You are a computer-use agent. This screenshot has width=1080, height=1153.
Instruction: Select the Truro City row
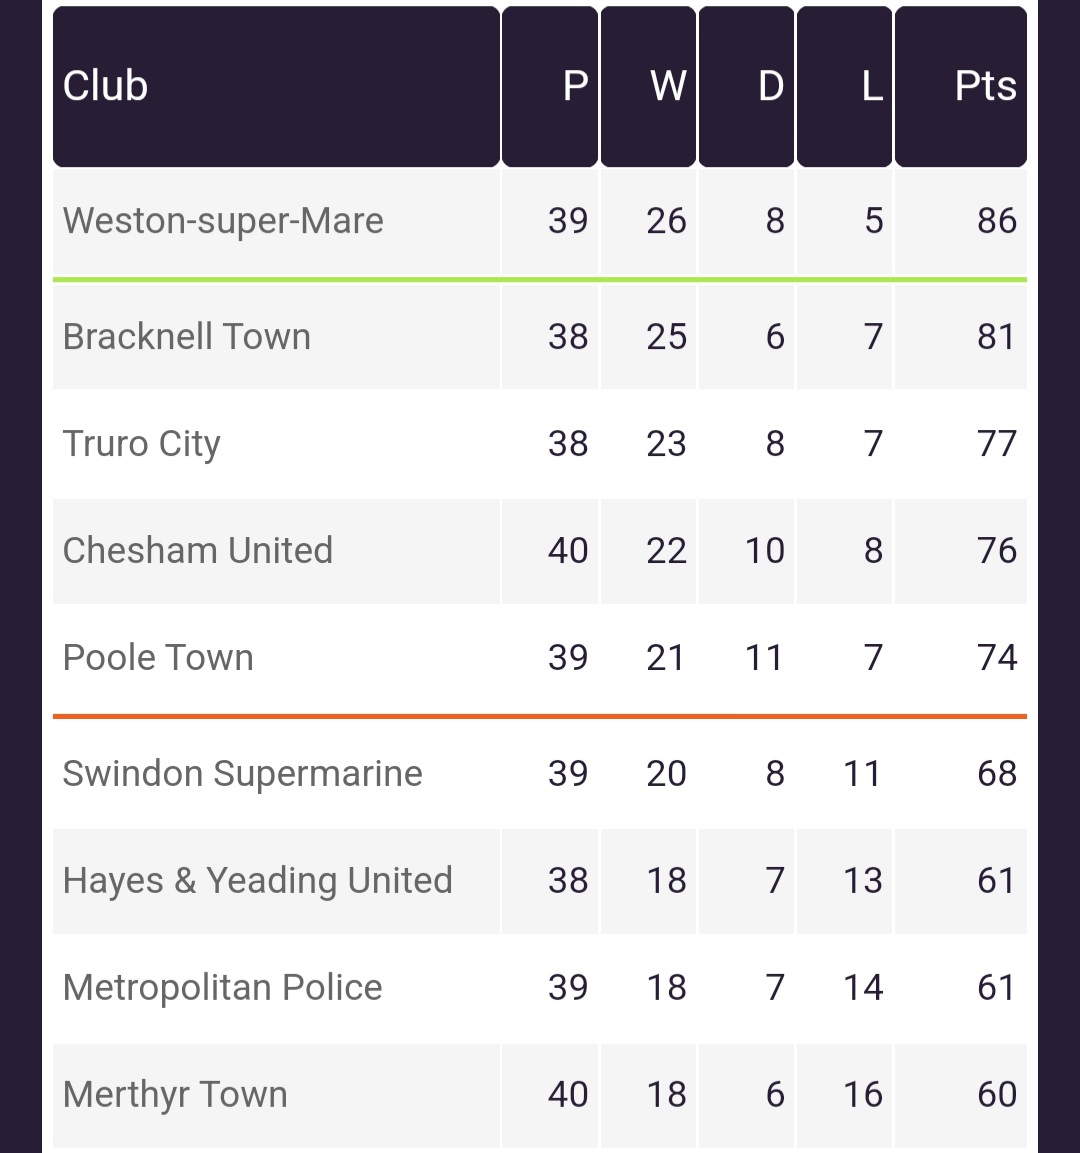point(540,443)
